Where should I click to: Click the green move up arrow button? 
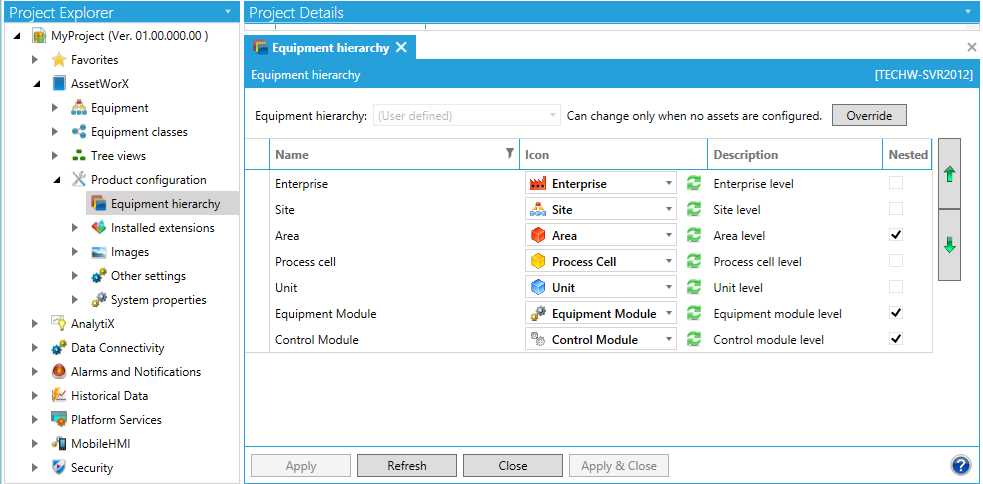click(x=949, y=174)
